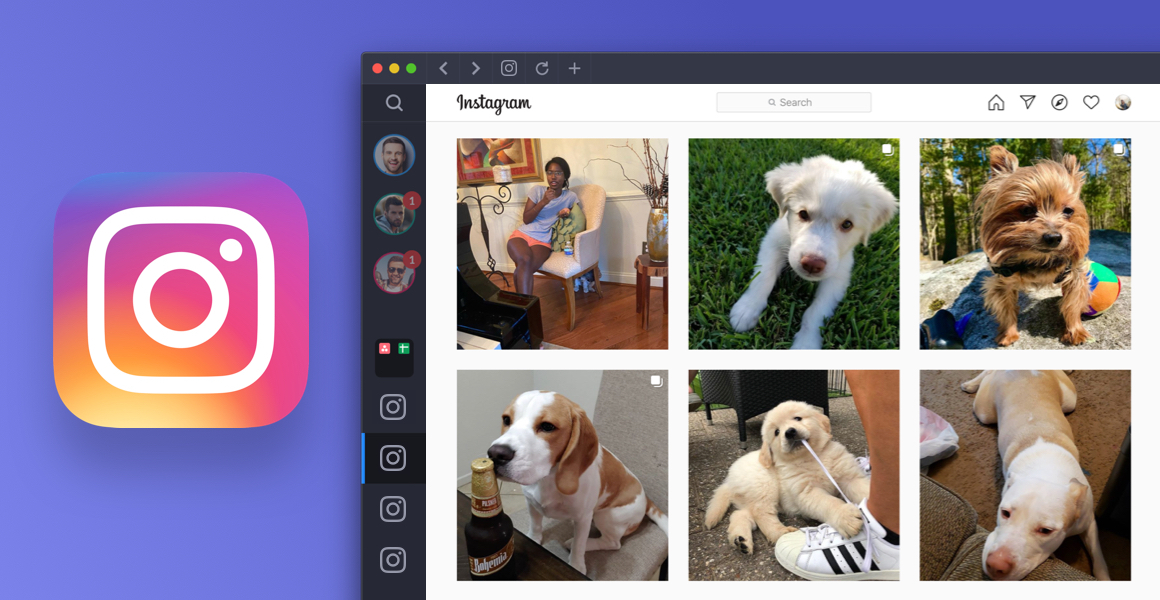Go to the Instagram Home feed icon
This screenshot has height=600, width=1160.
tap(996, 103)
